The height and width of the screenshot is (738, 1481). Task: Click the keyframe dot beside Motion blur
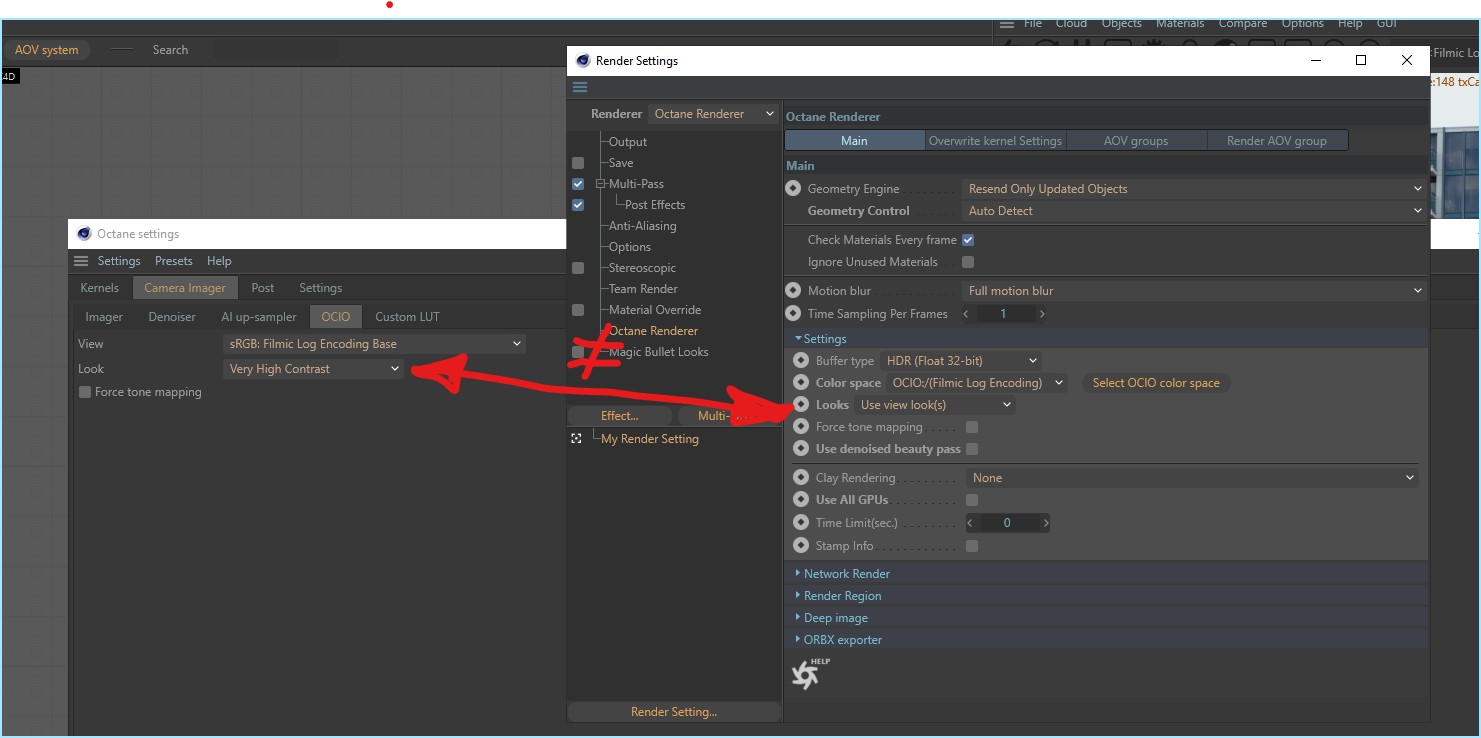(794, 291)
